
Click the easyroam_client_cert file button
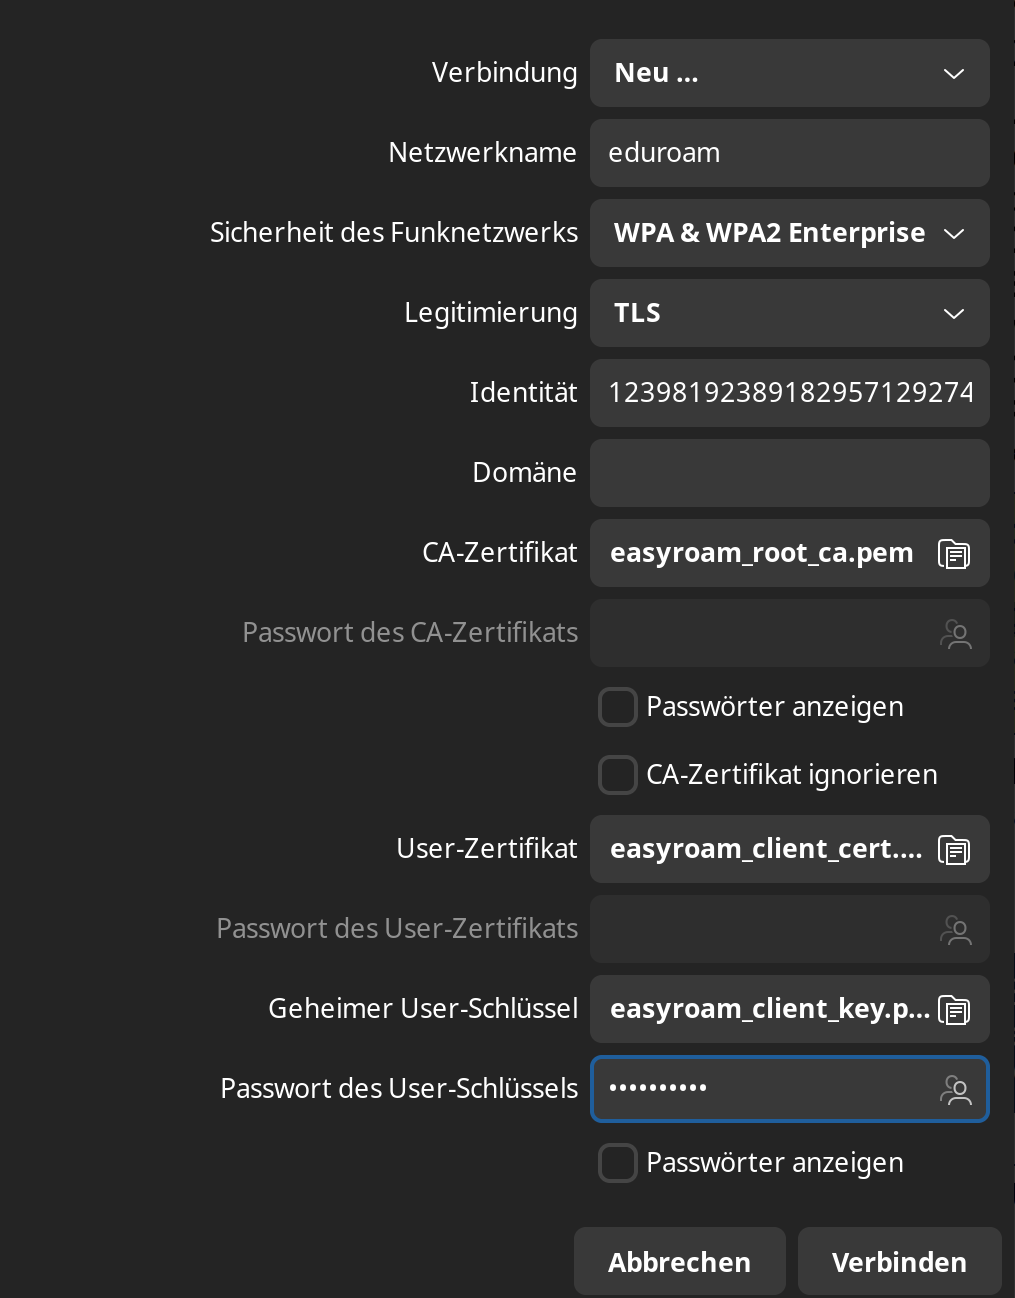(765, 849)
